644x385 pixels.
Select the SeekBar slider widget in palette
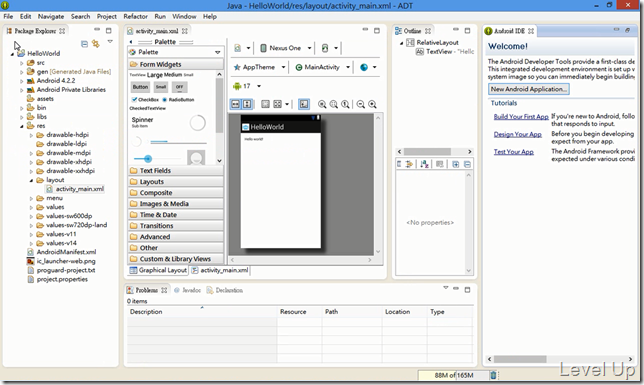click(157, 159)
